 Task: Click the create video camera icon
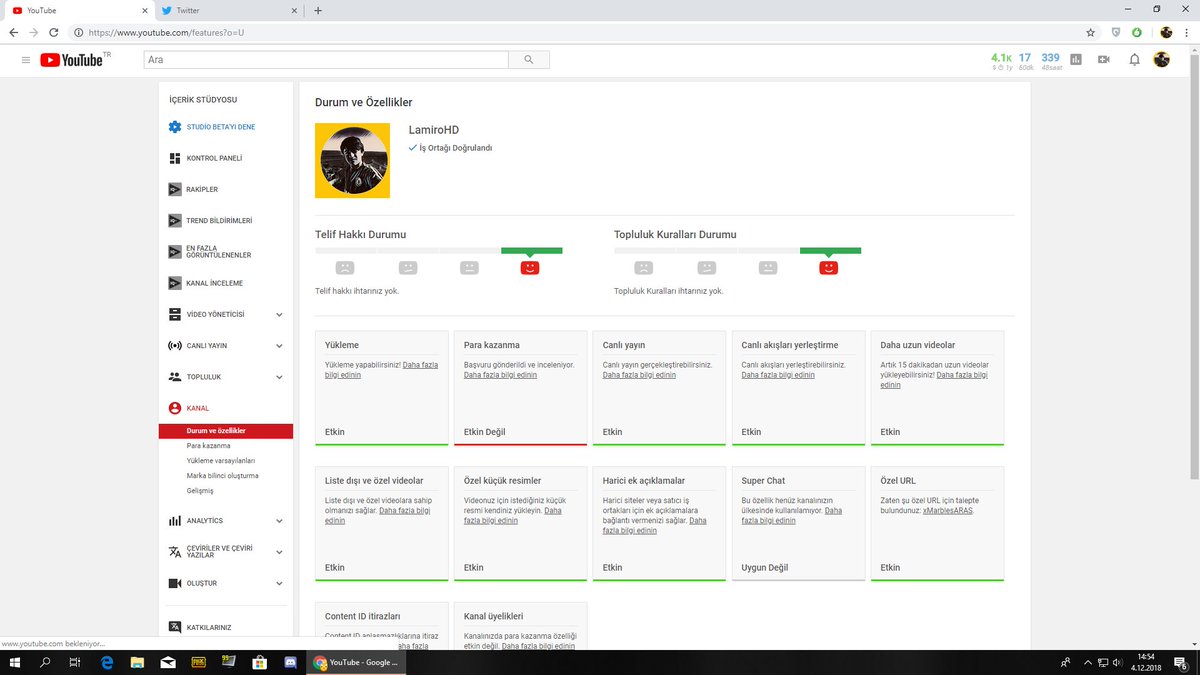click(1104, 60)
